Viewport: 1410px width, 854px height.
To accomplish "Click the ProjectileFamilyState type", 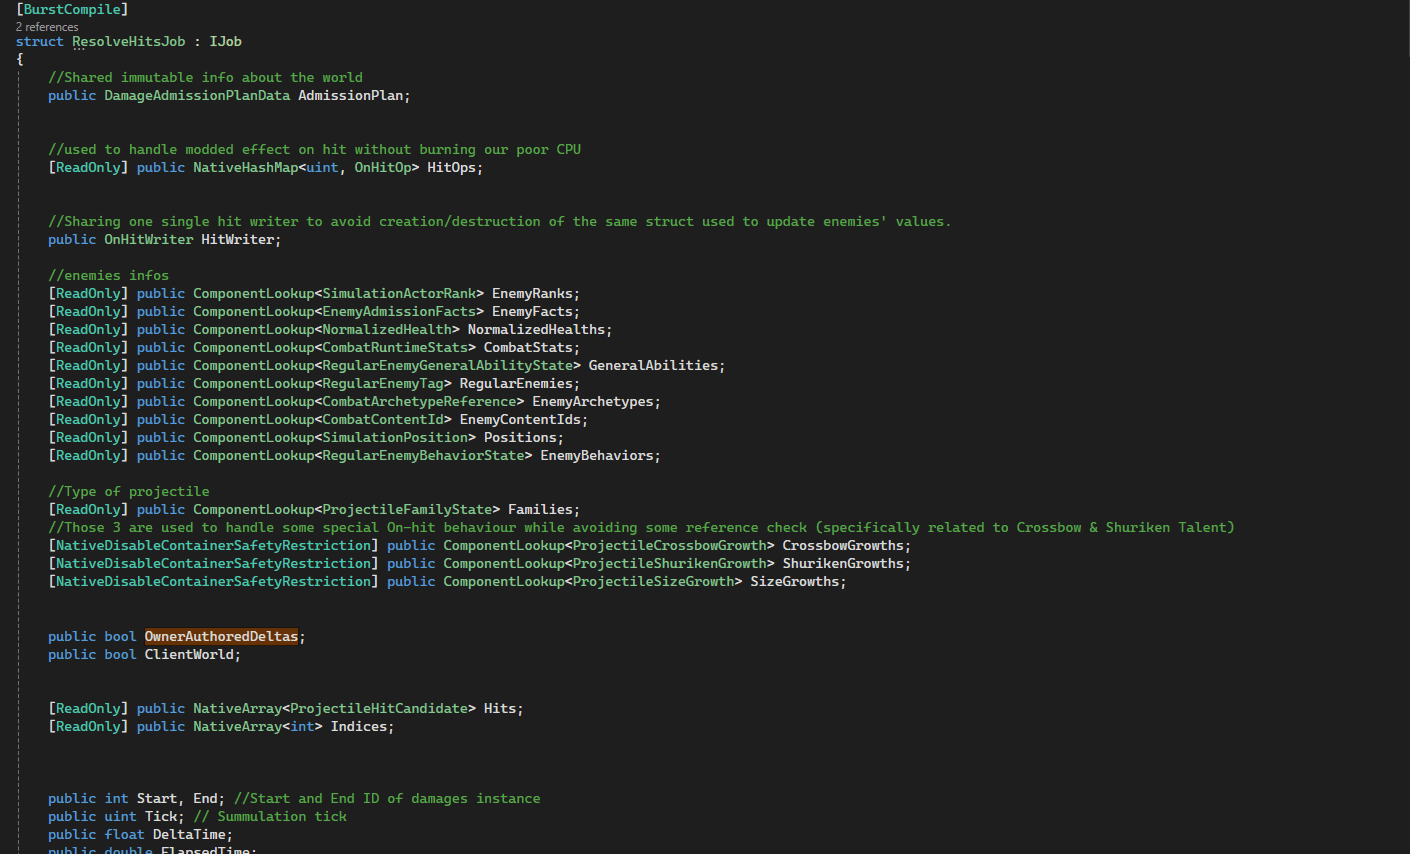I will 407,509.
